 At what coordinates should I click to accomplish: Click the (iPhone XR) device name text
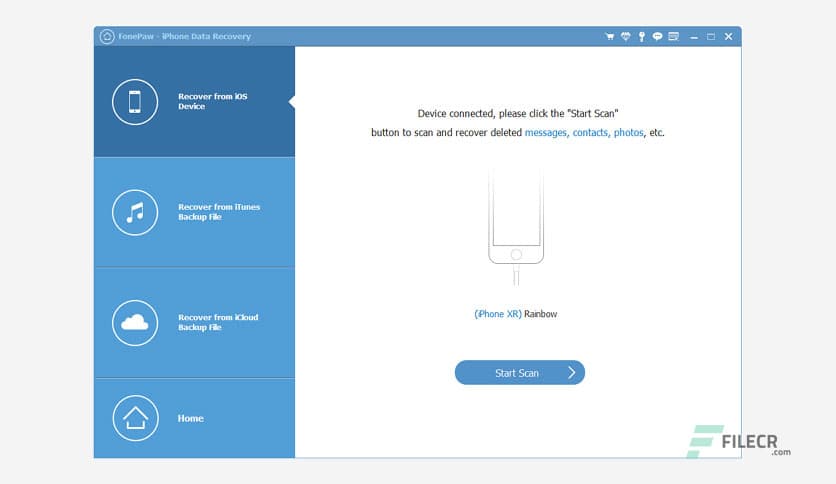pos(498,314)
